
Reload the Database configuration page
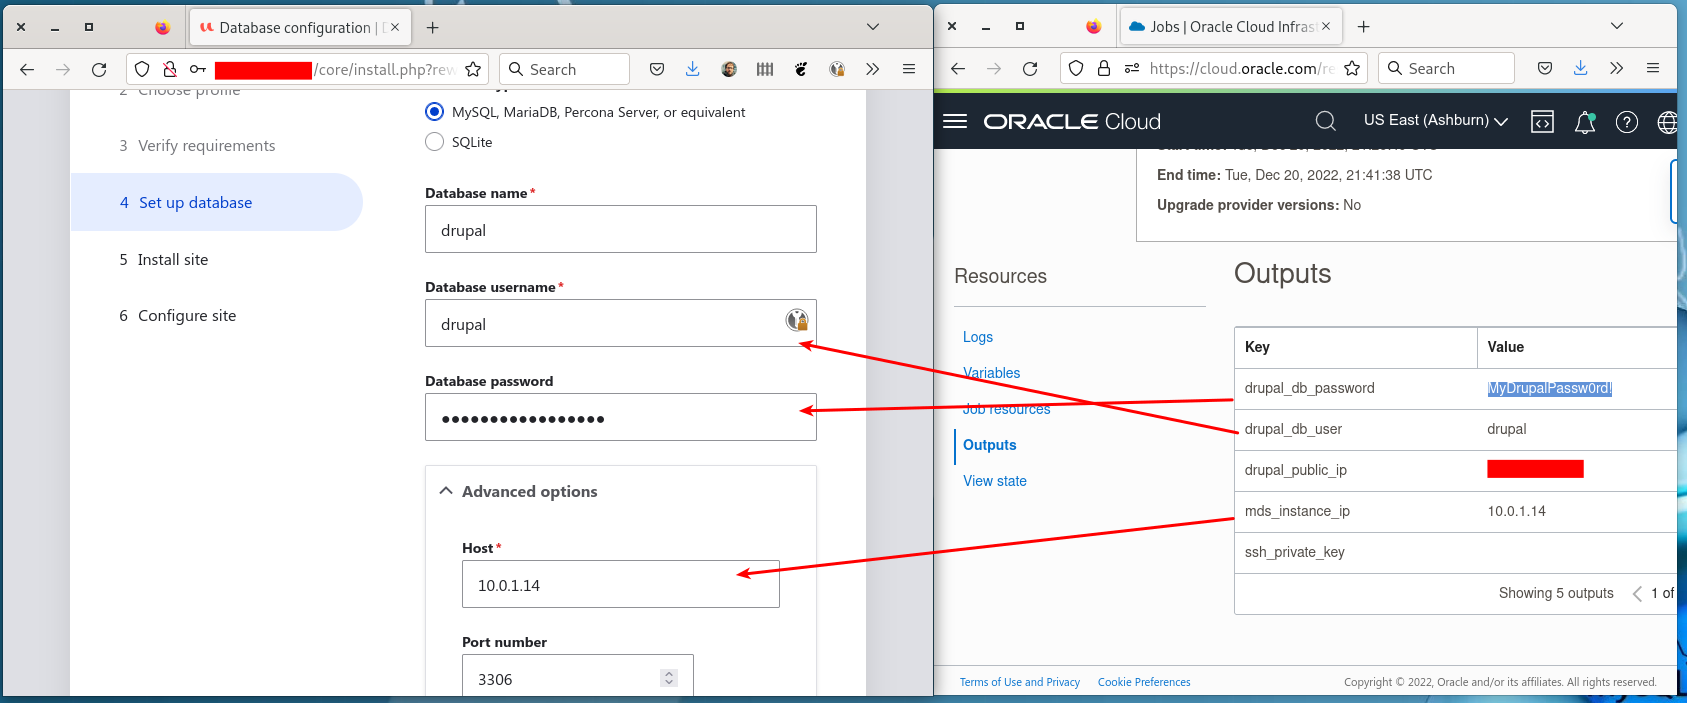coord(99,69)
